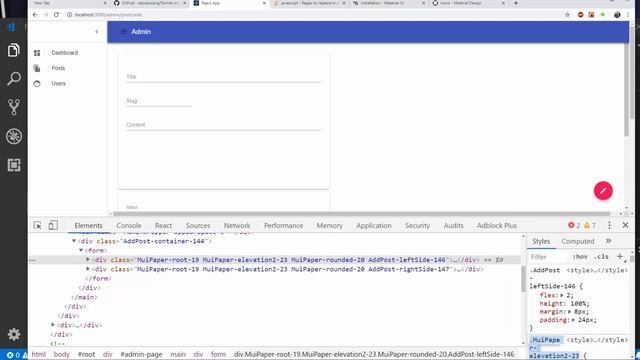Expand the AddPost-rightSide-147 div node
This screenshot has height=360, width=640.
click(88, 269)
